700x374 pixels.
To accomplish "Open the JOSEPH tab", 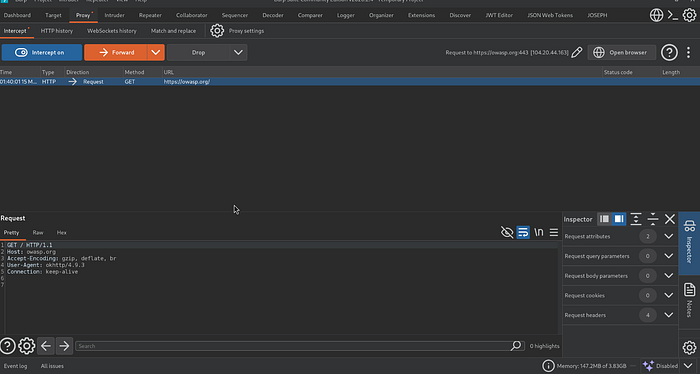I will pyautogui.click(x=597, y=15).
